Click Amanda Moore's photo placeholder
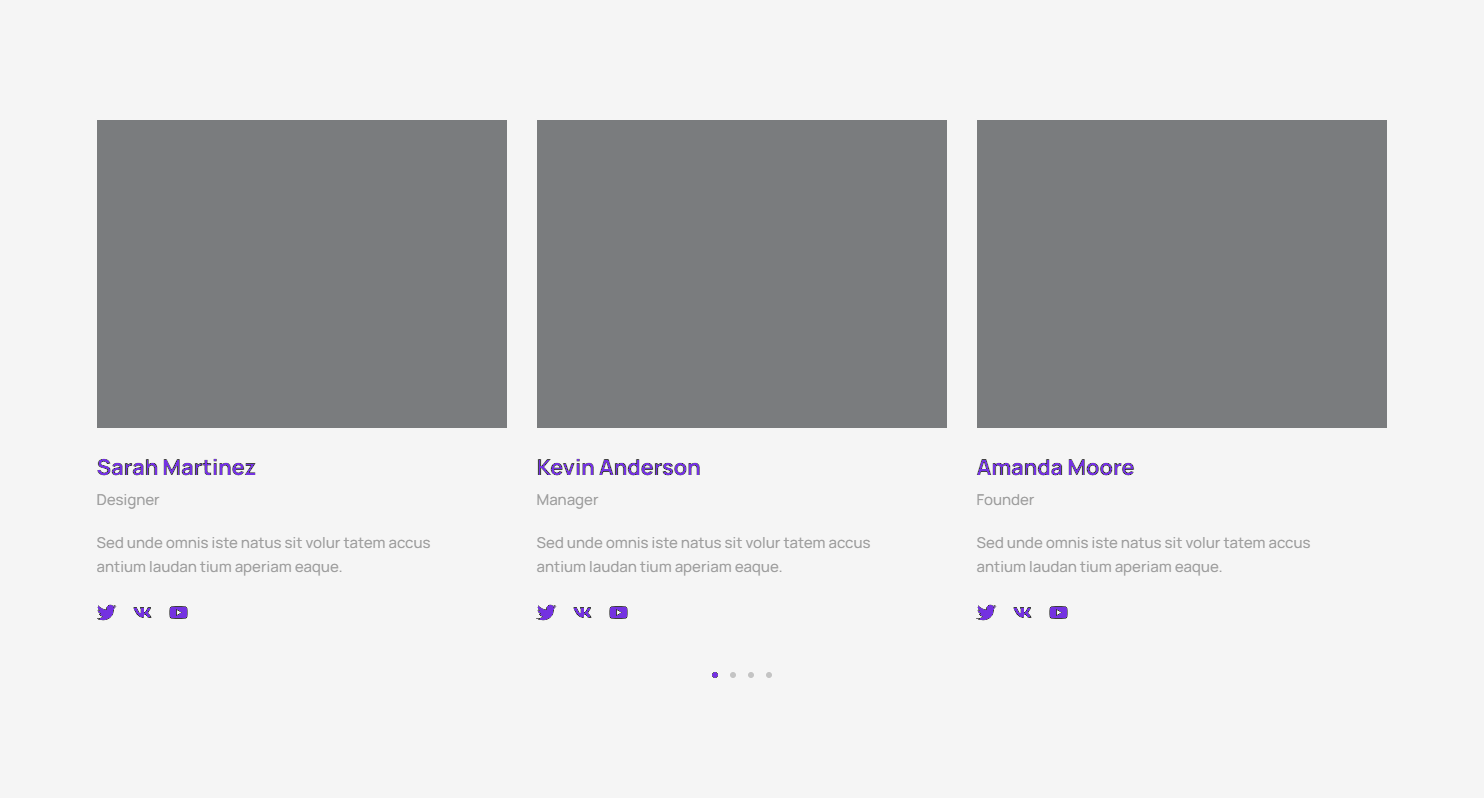Viewport: 1484px width, 798px height. 1182,274
